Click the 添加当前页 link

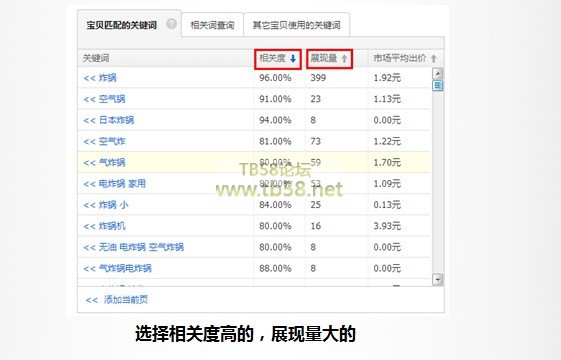click(x=117, y=300)
